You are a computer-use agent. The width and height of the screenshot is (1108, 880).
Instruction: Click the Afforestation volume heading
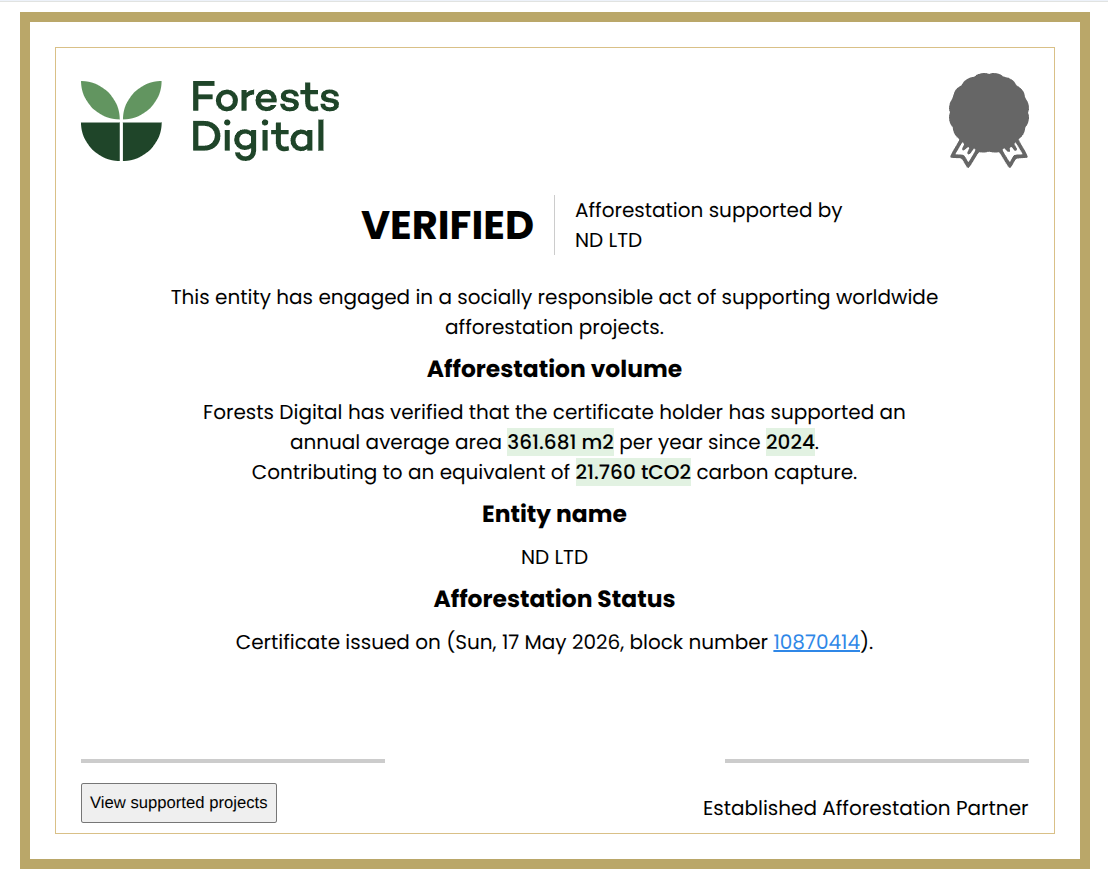(x=554, y=369)
